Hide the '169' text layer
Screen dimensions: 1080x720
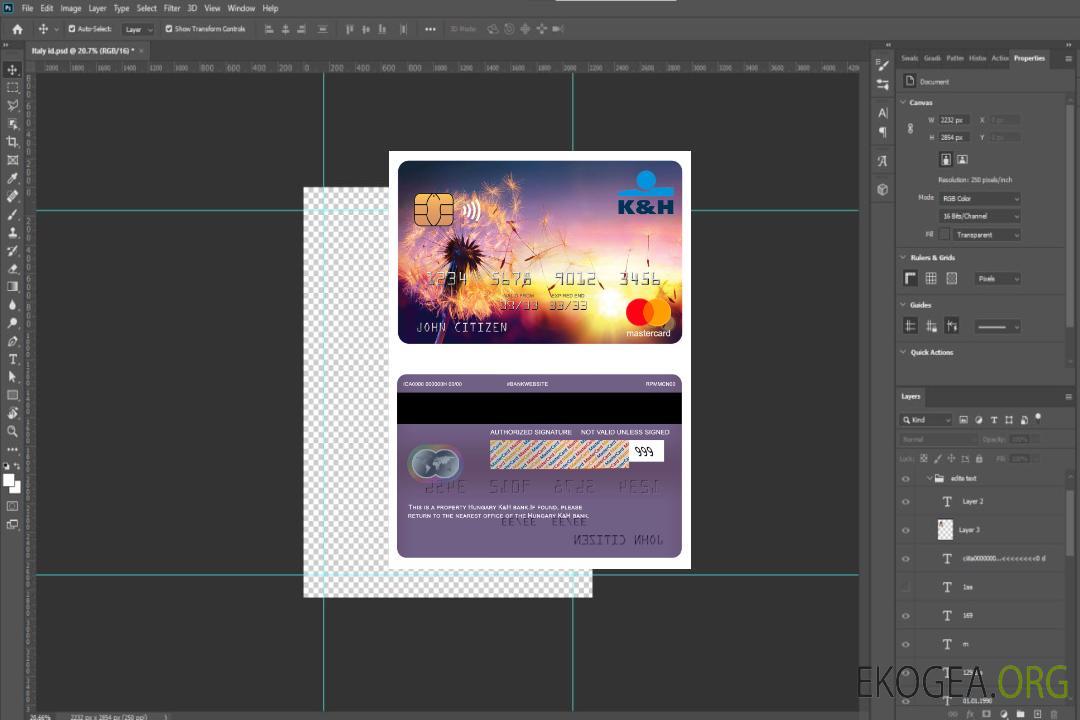(x=906, y=616)
